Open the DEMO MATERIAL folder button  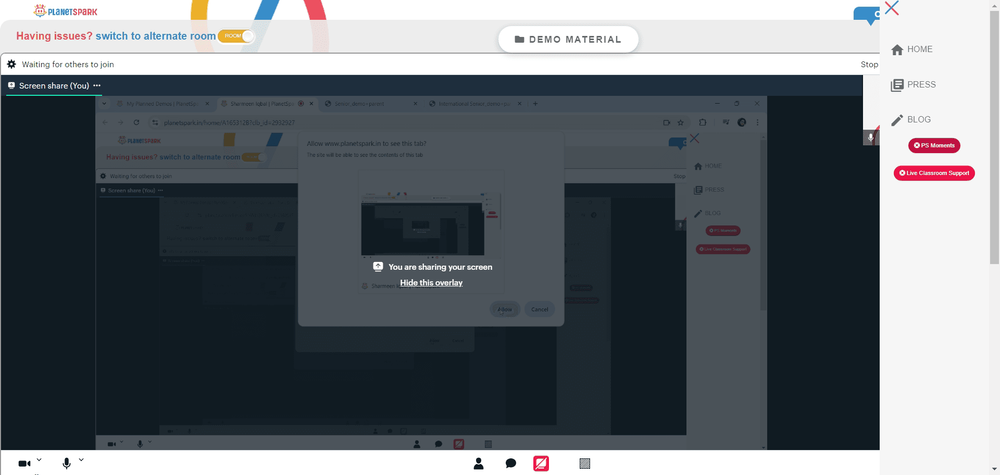[568, 40]
